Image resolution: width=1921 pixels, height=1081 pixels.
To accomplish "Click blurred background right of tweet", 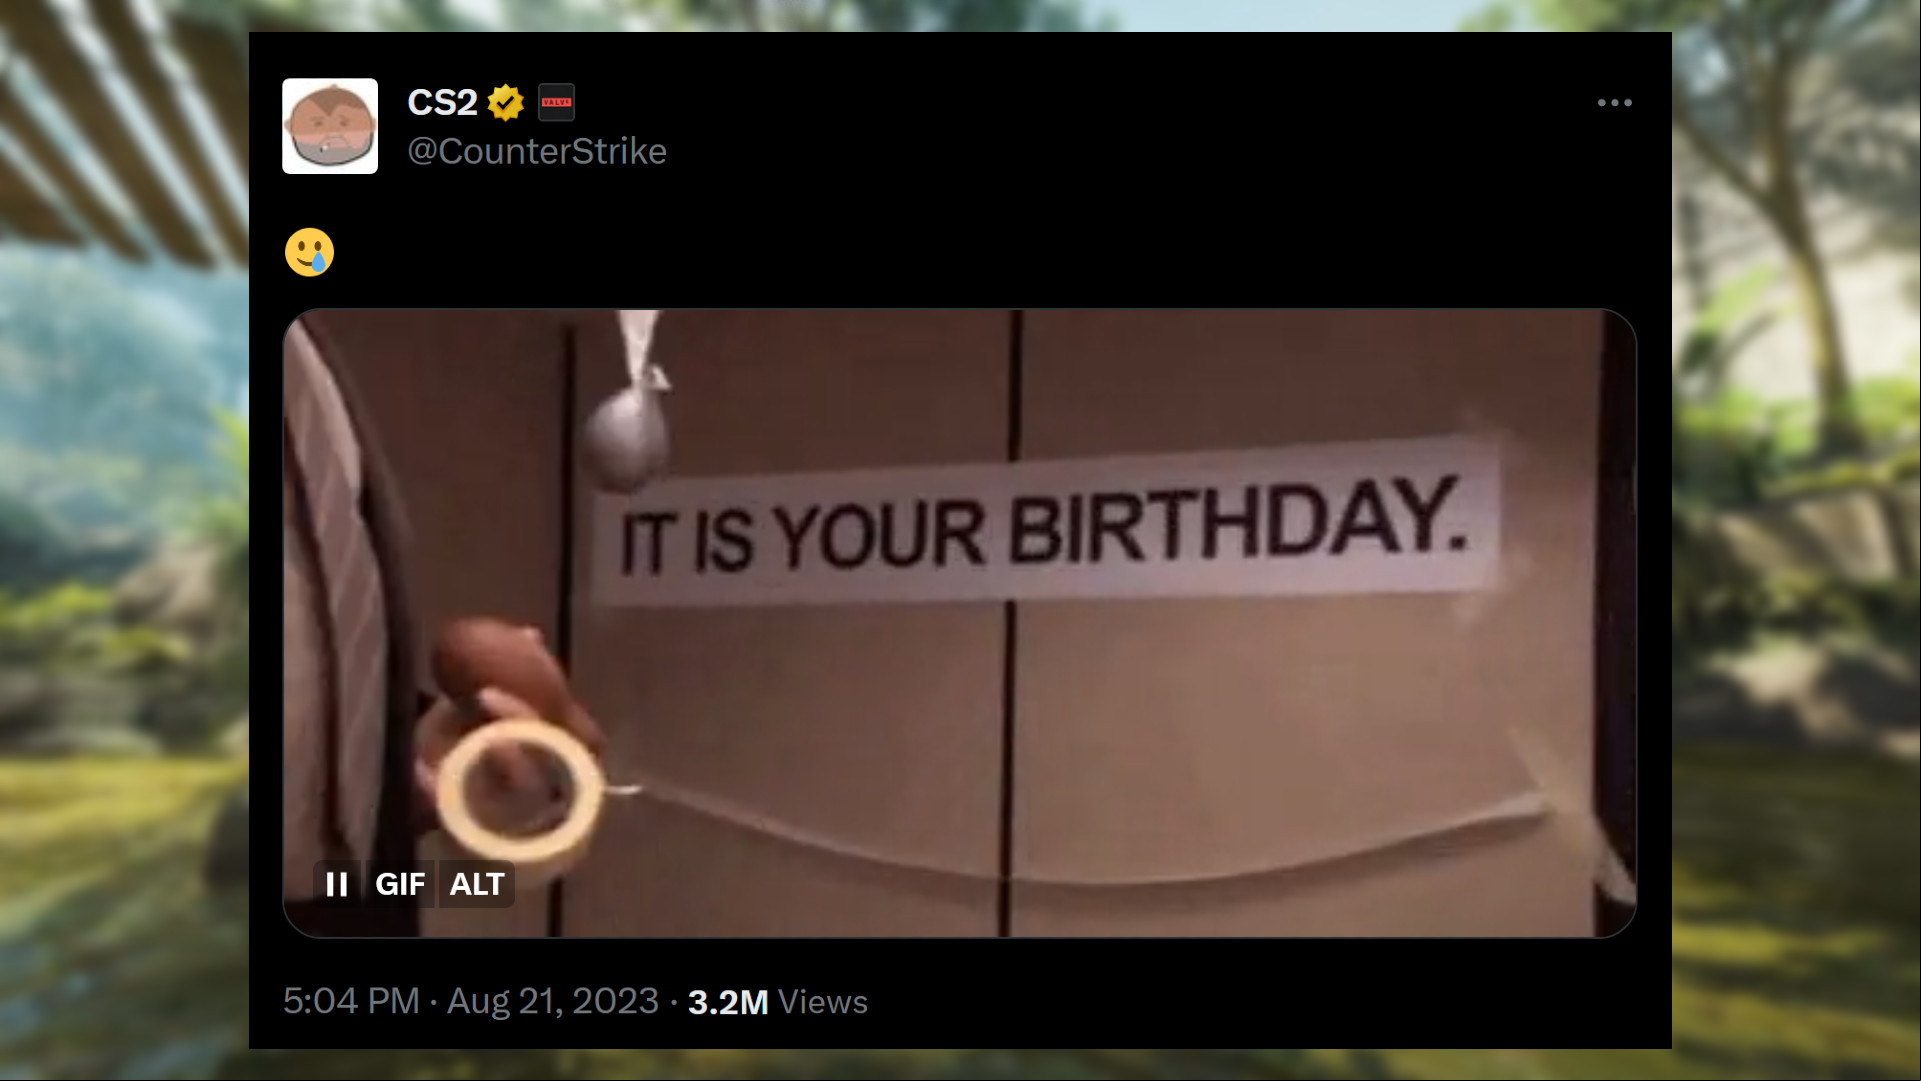I will click(x=1796, y=540).
